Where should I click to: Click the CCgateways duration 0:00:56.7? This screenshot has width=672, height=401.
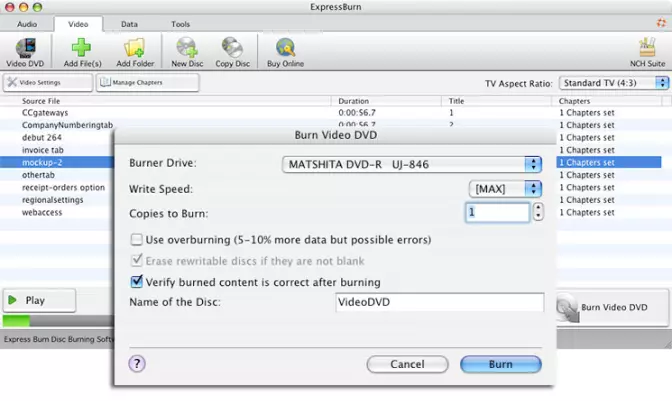357,113
